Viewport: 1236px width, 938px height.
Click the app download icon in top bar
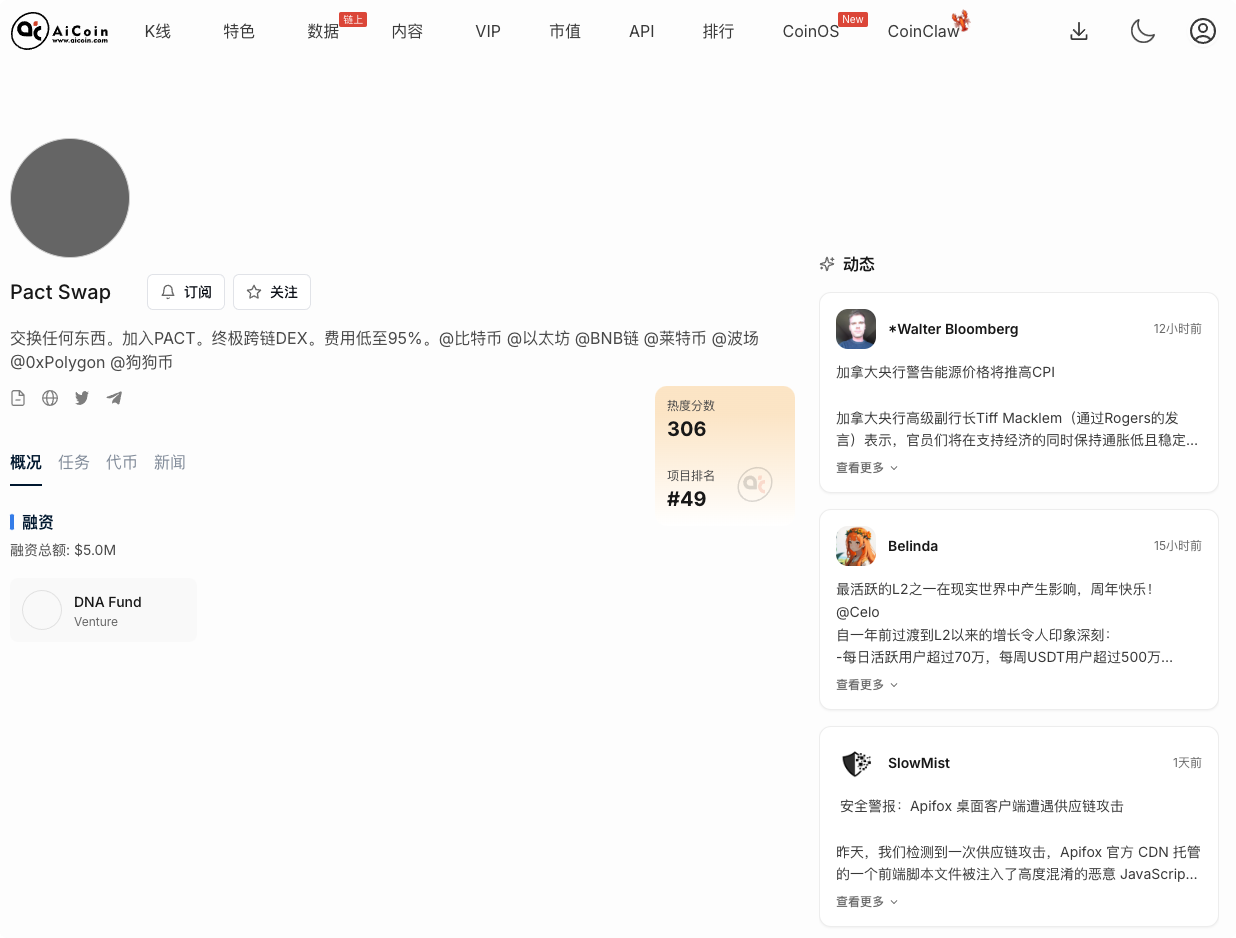coord(1079,31)
